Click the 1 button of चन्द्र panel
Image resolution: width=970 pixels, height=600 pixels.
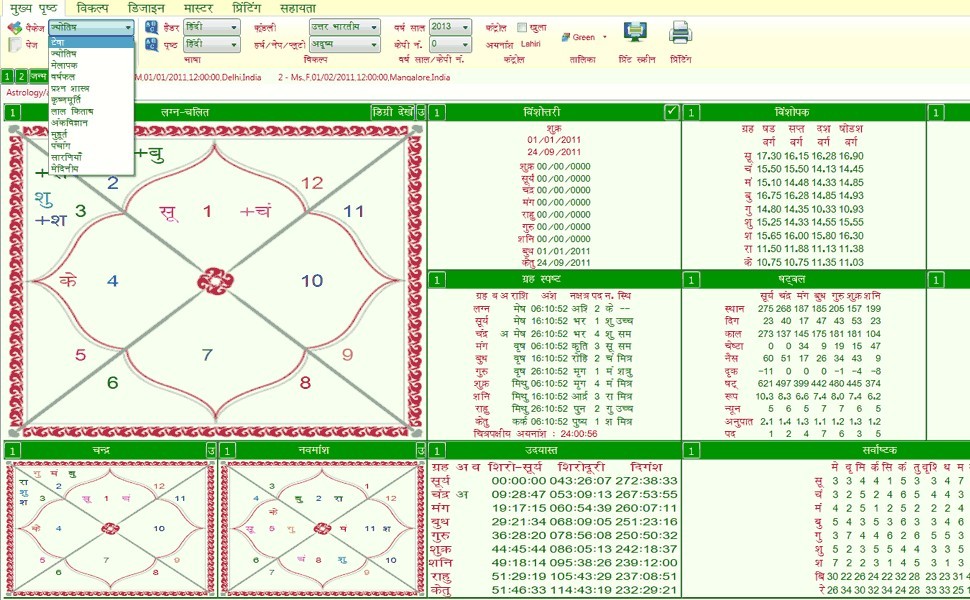[x=12, y=450]
